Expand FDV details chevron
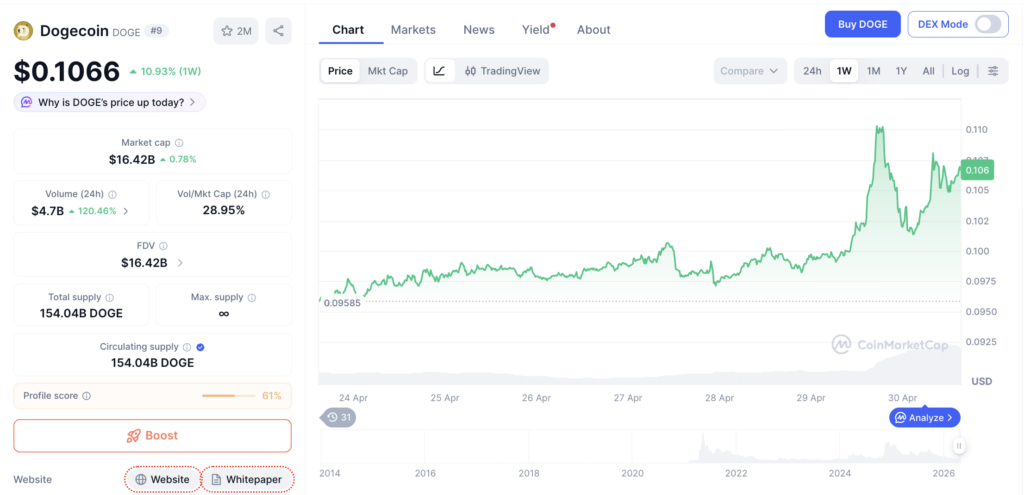The width and height of the screenshot is (1024, 495). coord(180,263)
